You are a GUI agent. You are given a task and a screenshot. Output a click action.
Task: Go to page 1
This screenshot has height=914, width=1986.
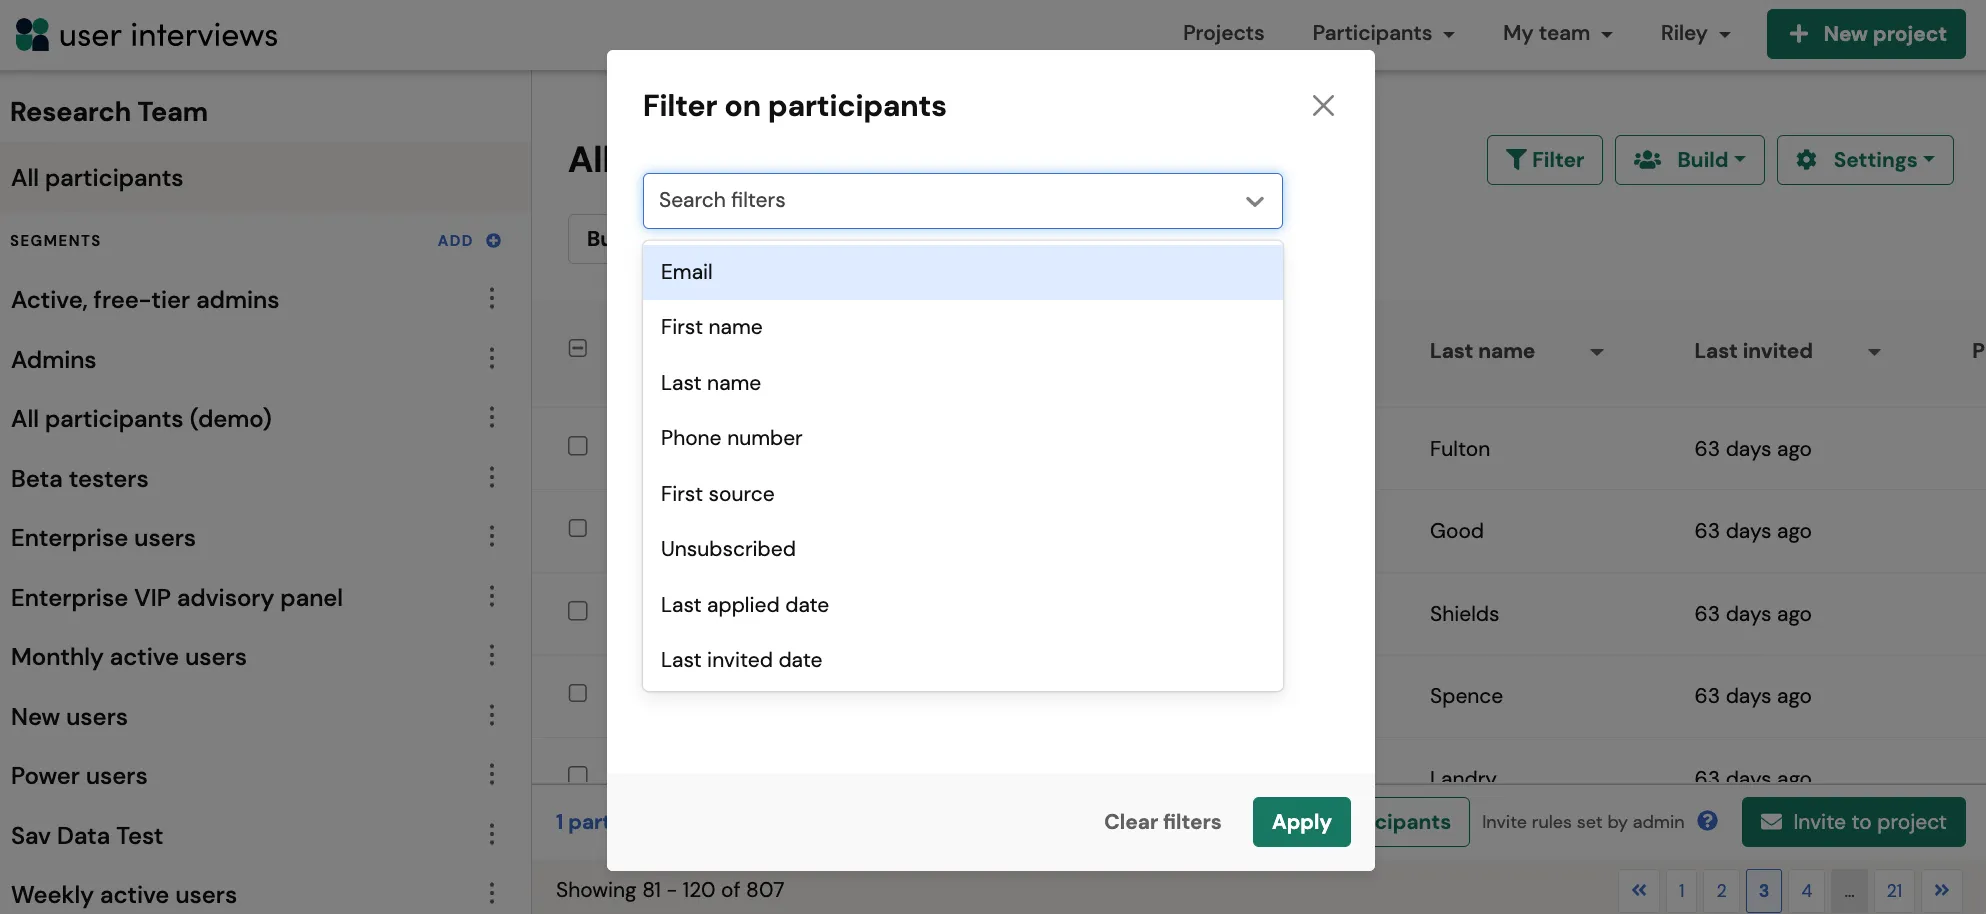[x=1682, y=890]
